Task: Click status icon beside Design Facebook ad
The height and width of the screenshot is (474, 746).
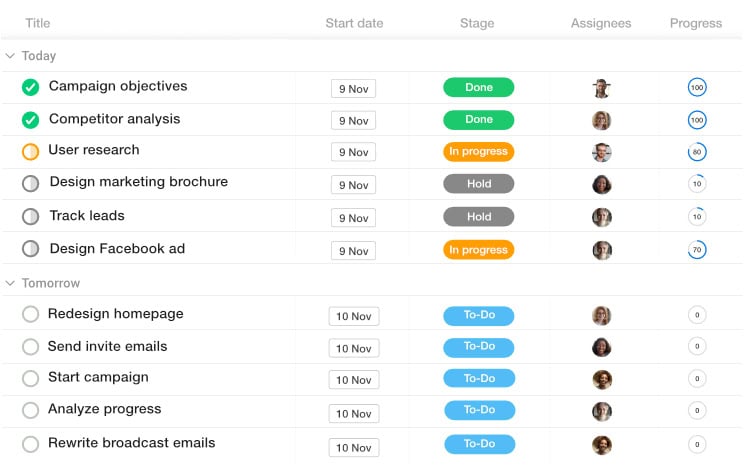Action: click(31, 250)
